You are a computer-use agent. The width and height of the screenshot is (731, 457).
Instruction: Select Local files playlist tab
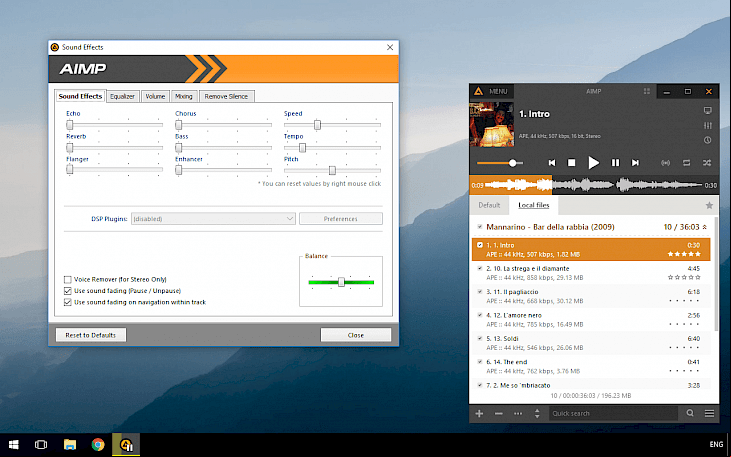click(533, 205)
